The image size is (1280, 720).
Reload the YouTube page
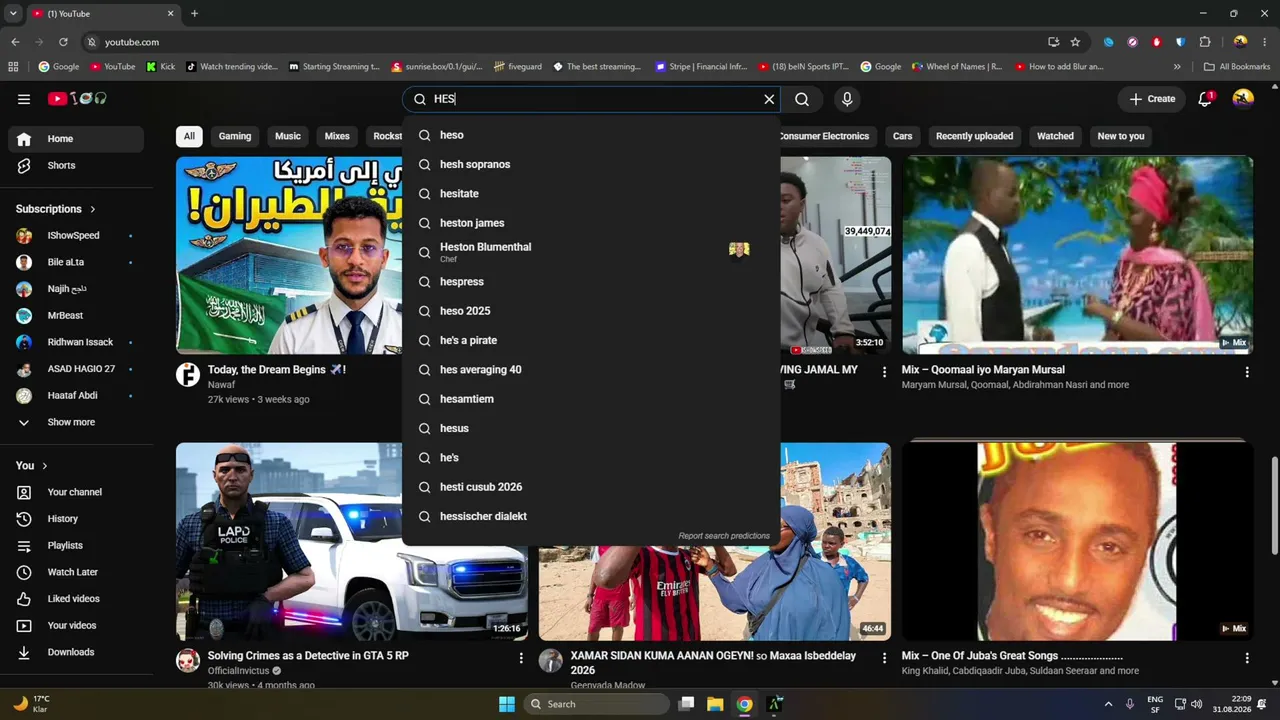(63, 42)
